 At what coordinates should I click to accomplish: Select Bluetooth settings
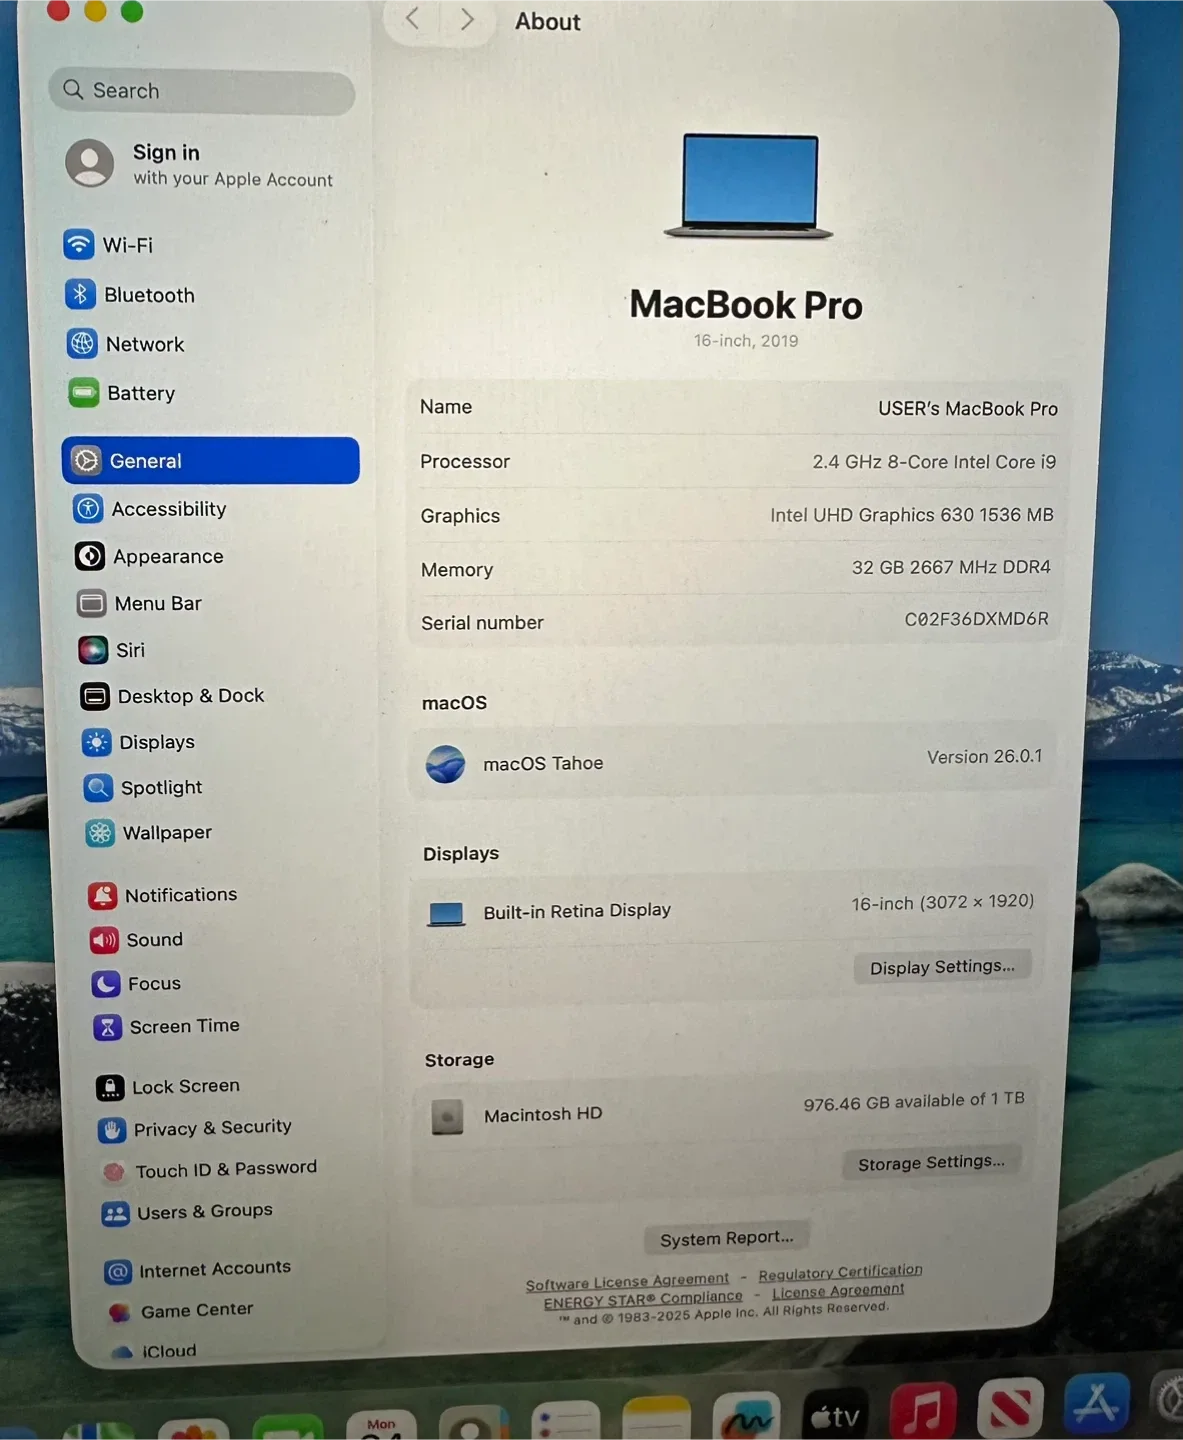pos(149,295)
